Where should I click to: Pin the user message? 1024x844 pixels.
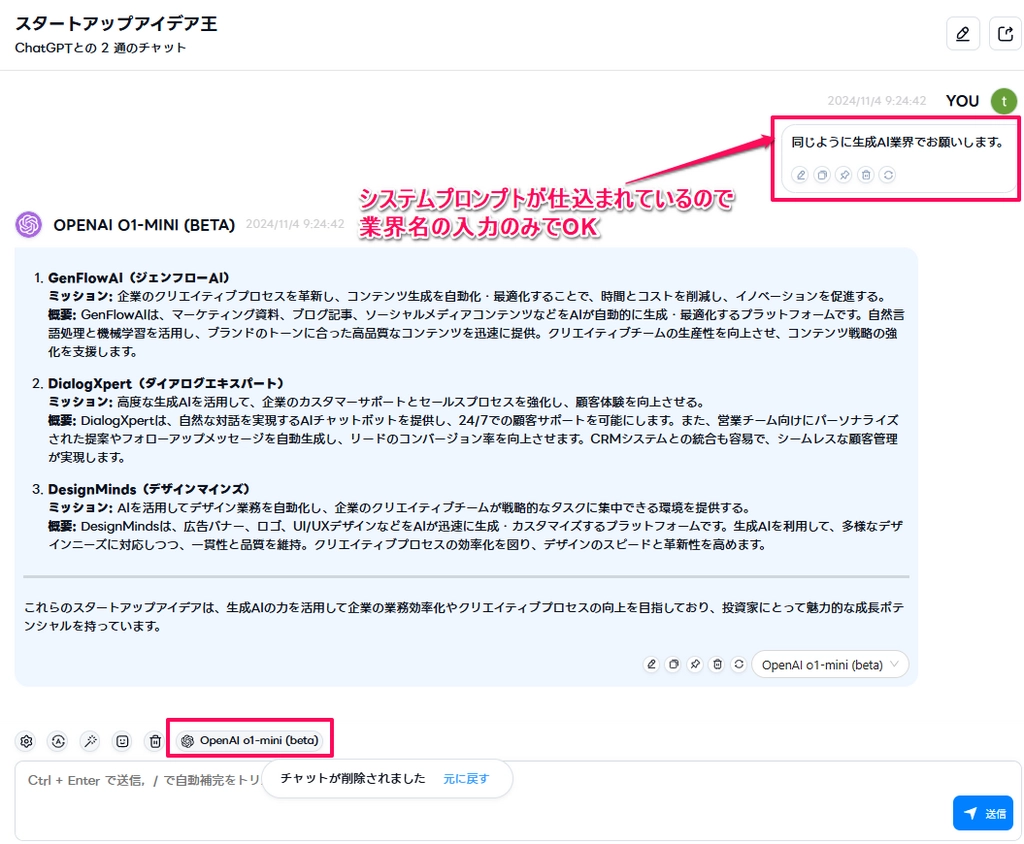click(844, 175)
